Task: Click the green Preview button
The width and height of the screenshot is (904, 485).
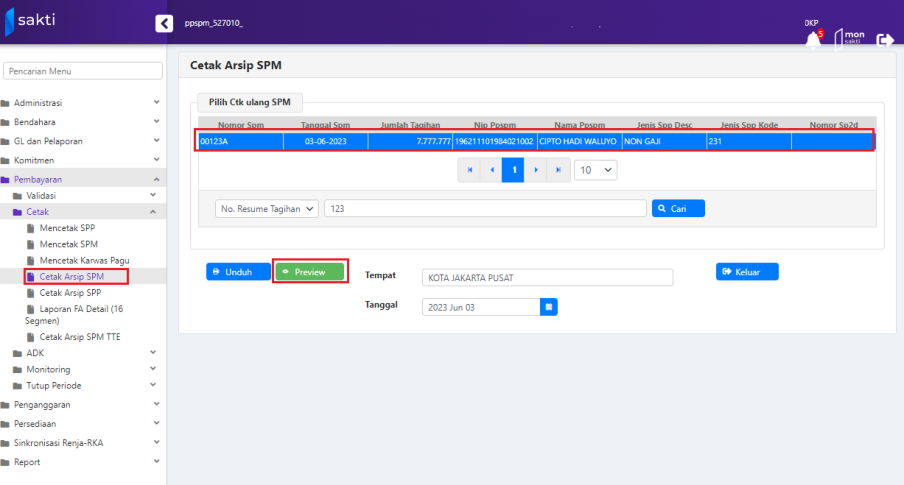Action: pos(310,271)
